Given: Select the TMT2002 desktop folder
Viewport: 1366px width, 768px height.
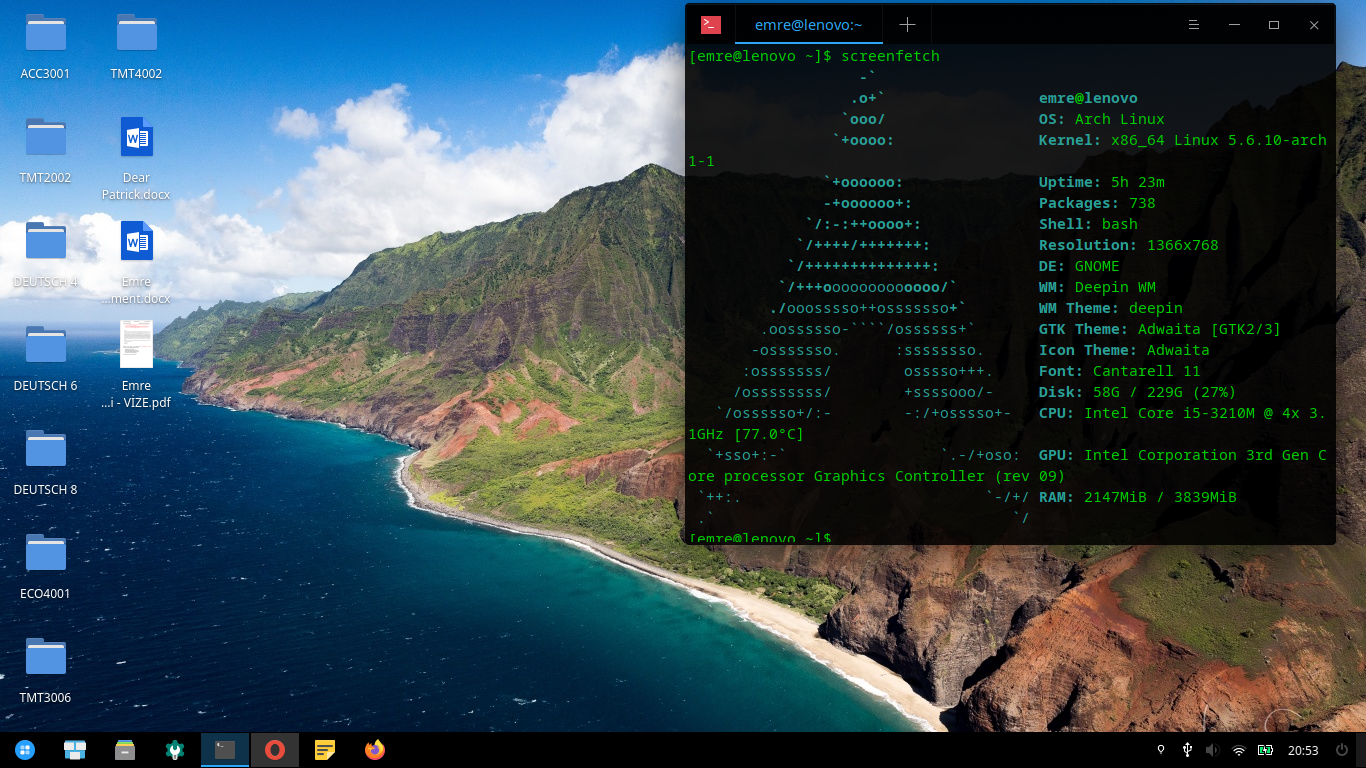Looking at the screenshot, I should click(45, 151).
